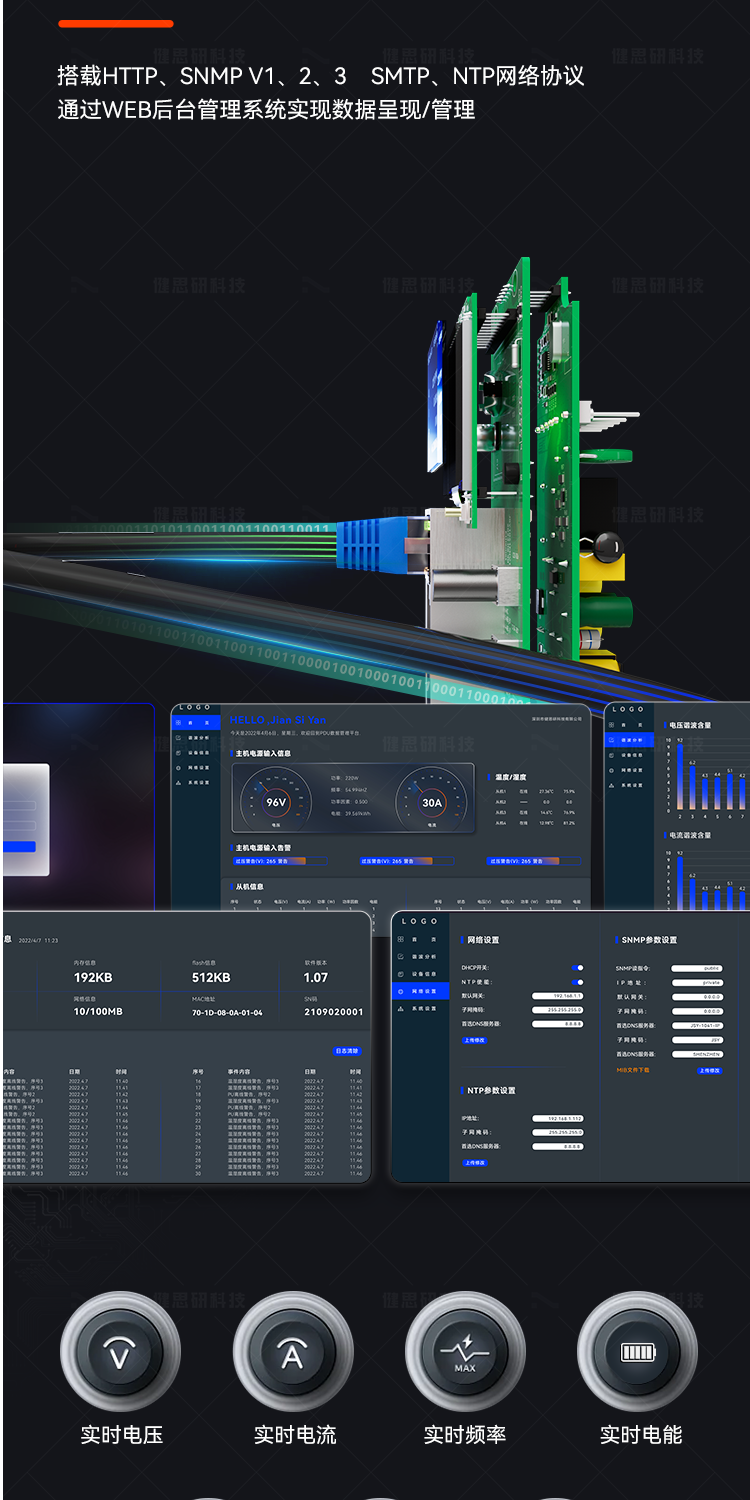The image size is (750, 1500).
Task: Click the SNMP读指令 field showing public
Action: [696, 968]
